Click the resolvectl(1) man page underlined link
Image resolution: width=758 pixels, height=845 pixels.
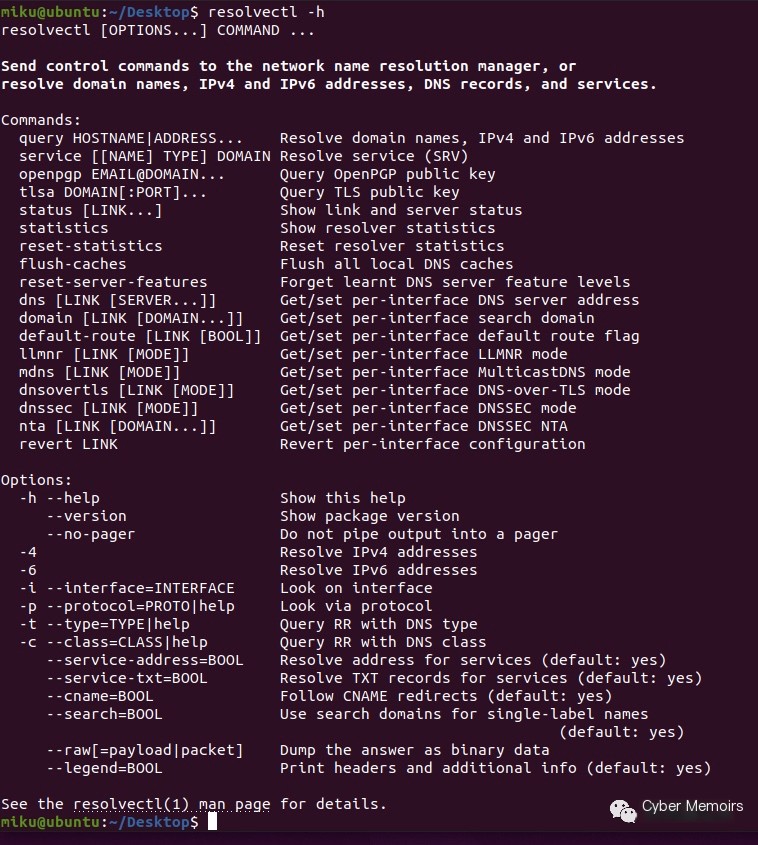pos(171,804)
